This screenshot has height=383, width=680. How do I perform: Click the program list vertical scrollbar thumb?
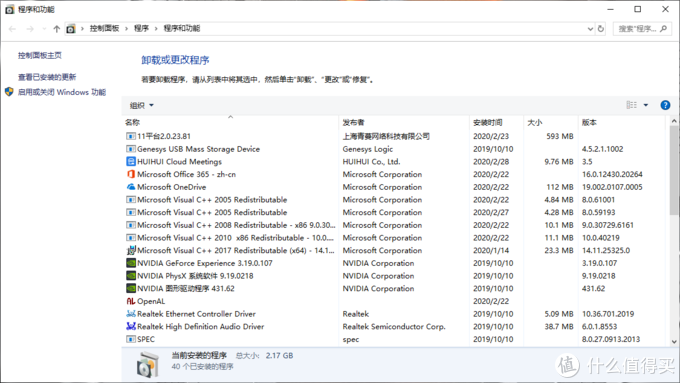tap(673, 169)
